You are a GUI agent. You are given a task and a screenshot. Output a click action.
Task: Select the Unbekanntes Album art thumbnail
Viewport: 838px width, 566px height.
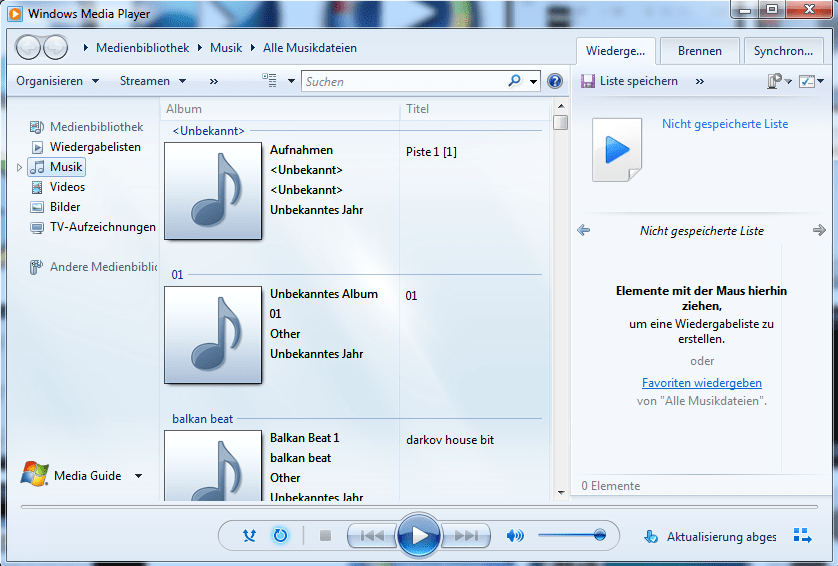pyautogui.click(x=213, y=335)
